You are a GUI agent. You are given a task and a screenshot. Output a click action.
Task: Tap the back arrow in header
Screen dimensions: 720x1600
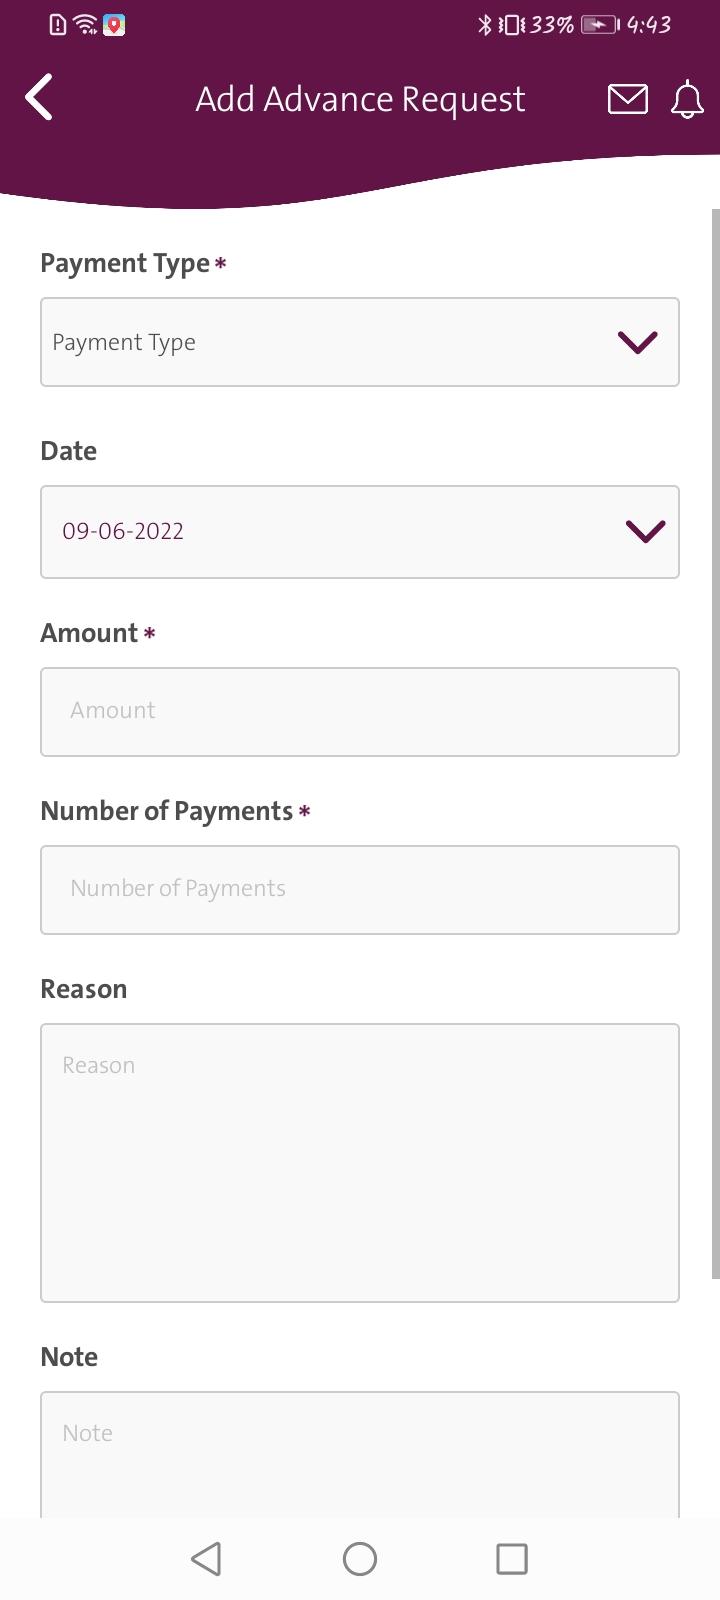[x=39, y=98]
